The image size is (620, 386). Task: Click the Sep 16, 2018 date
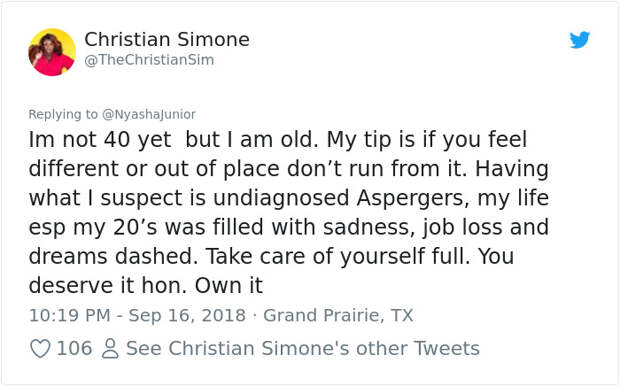click(187, 315)
